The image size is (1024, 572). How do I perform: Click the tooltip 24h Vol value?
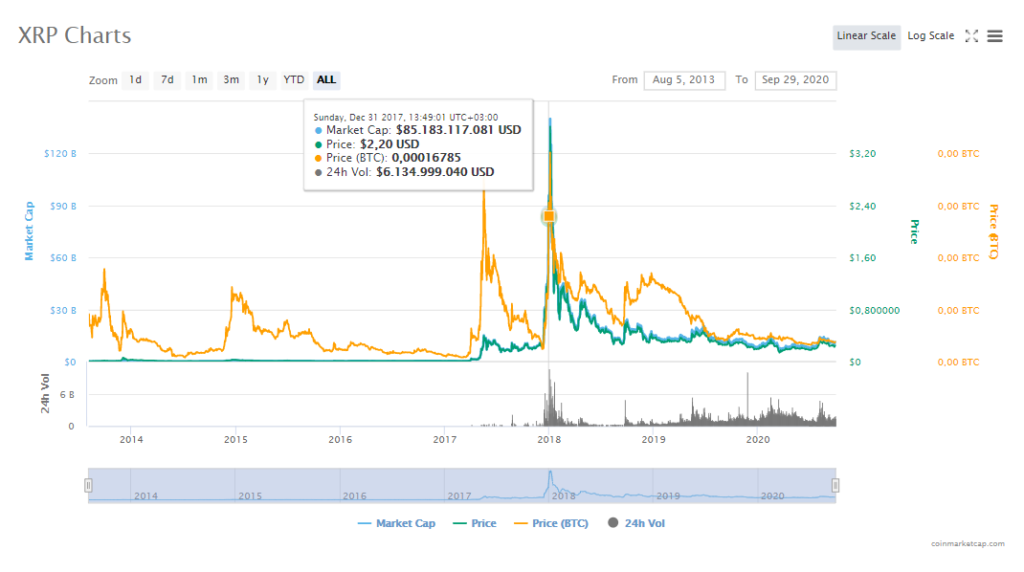[435, 172]
